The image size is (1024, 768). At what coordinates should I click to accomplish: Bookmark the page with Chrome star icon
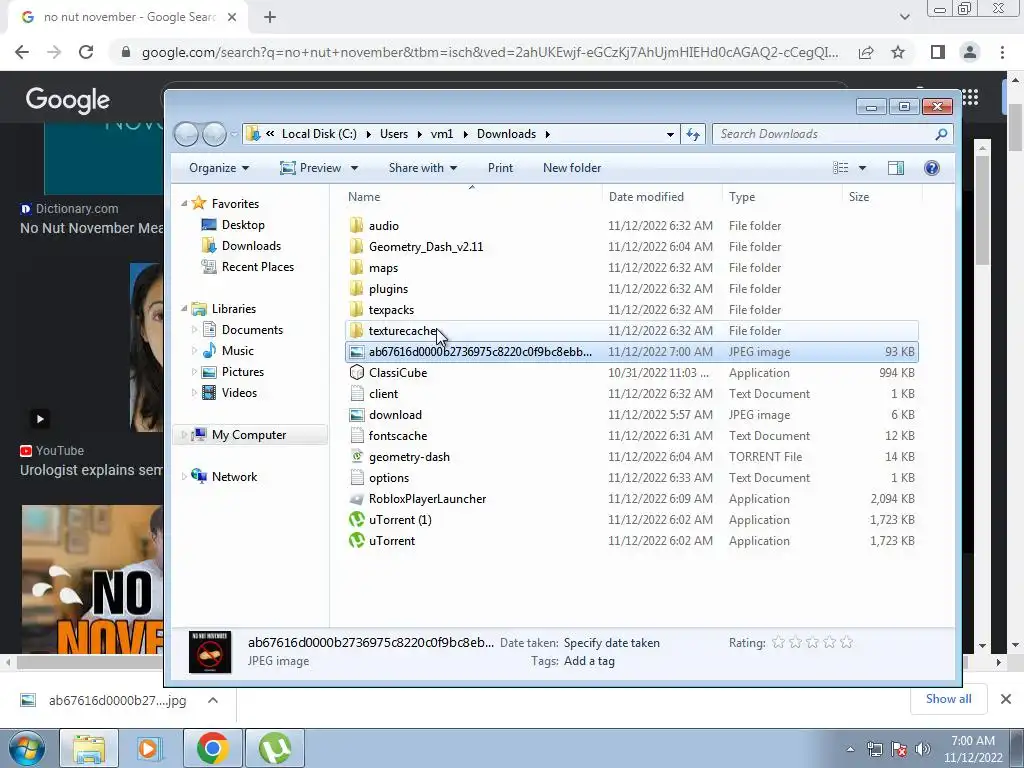click(x=898, y=52)
